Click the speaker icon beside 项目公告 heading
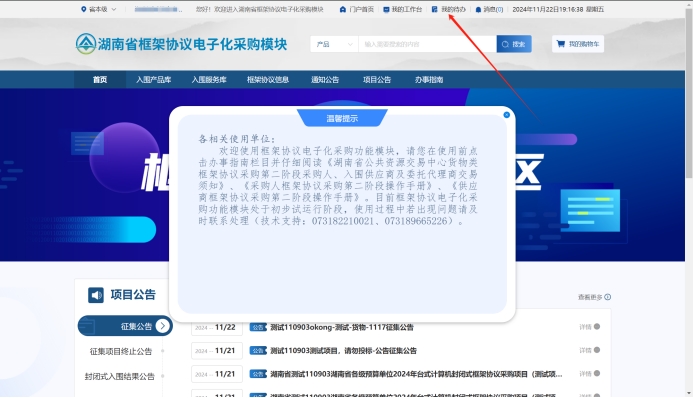The image size is (693, 398). [x=96, y=295]
